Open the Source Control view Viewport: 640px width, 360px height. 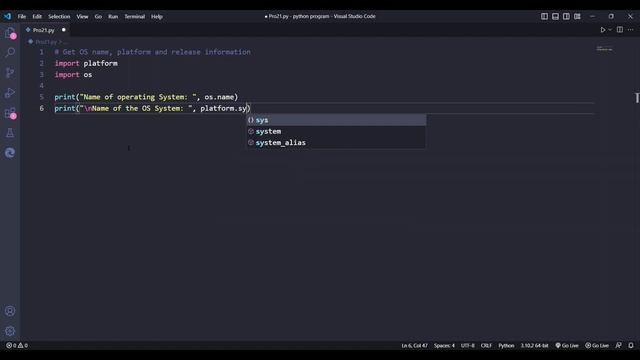click(10, 73)
